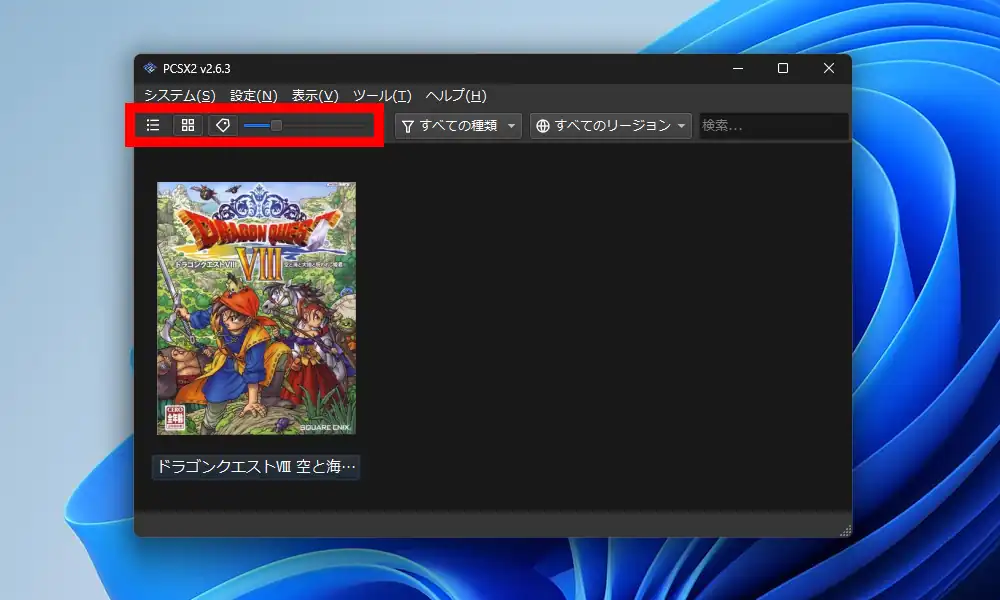Open the すべての種類 type filter dropdown
This screenshot has height=600, width=1000.
pos(457,126)
